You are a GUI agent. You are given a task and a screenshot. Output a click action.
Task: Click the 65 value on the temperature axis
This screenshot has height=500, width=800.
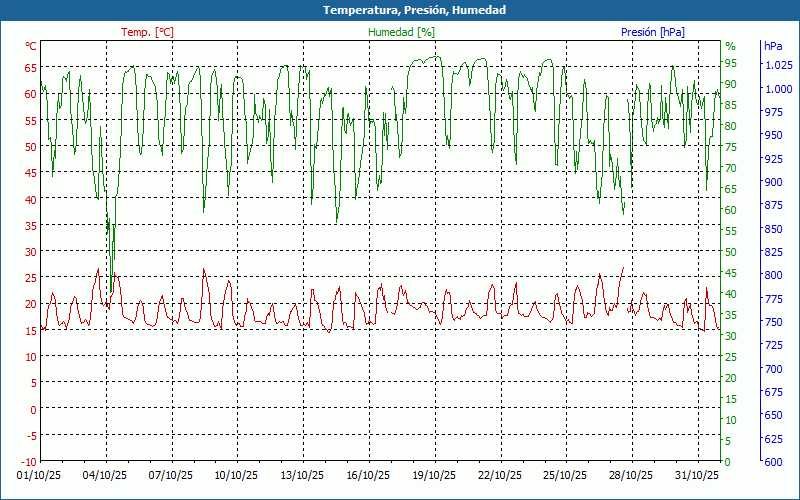point(31,68)
